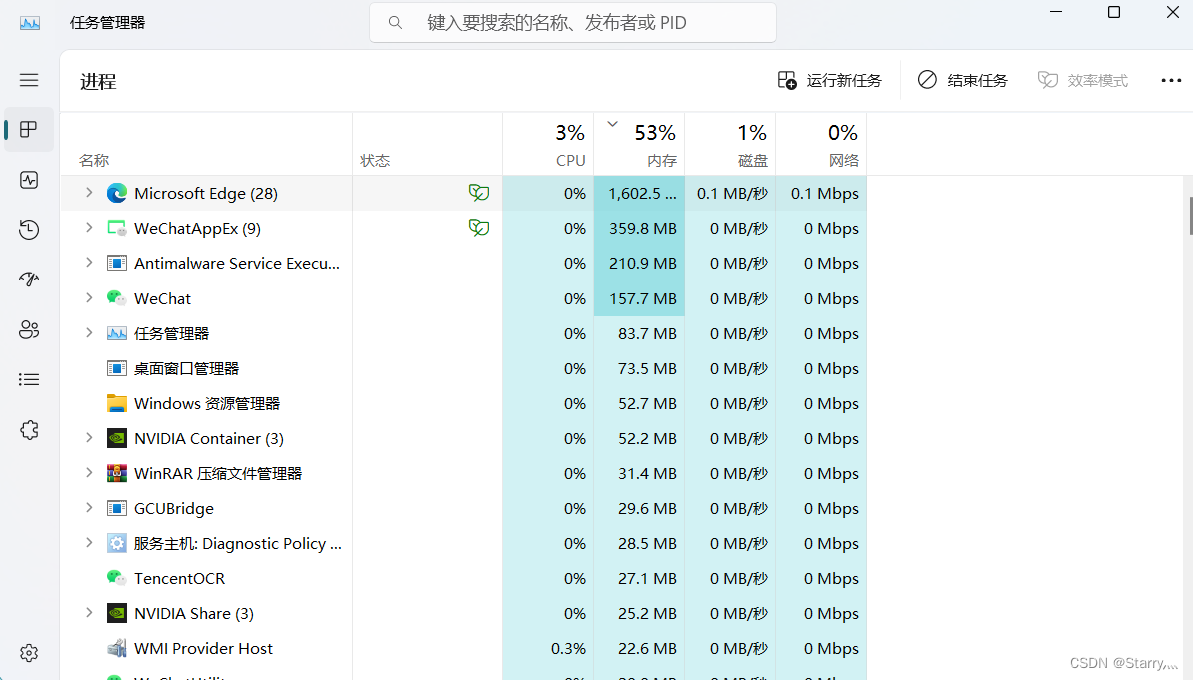Click the 桌面窗口管理器 process icon
Screen dimensions: 1193x680
pos(116,368)
